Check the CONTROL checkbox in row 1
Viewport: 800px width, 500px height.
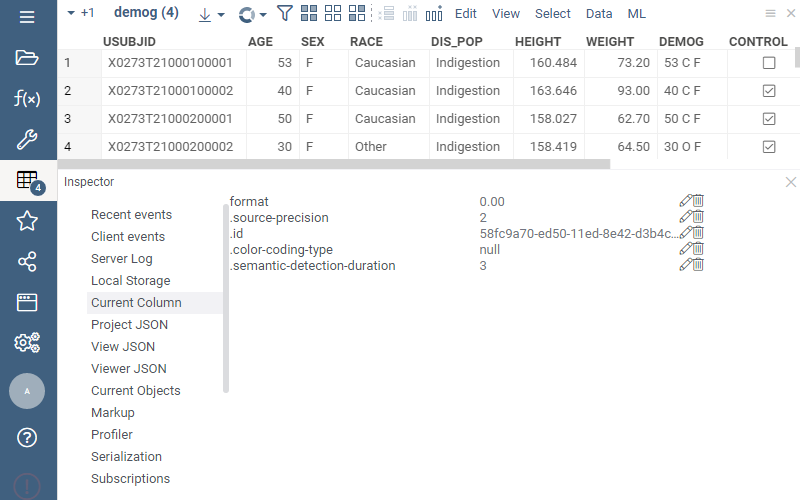coord(768,63)
